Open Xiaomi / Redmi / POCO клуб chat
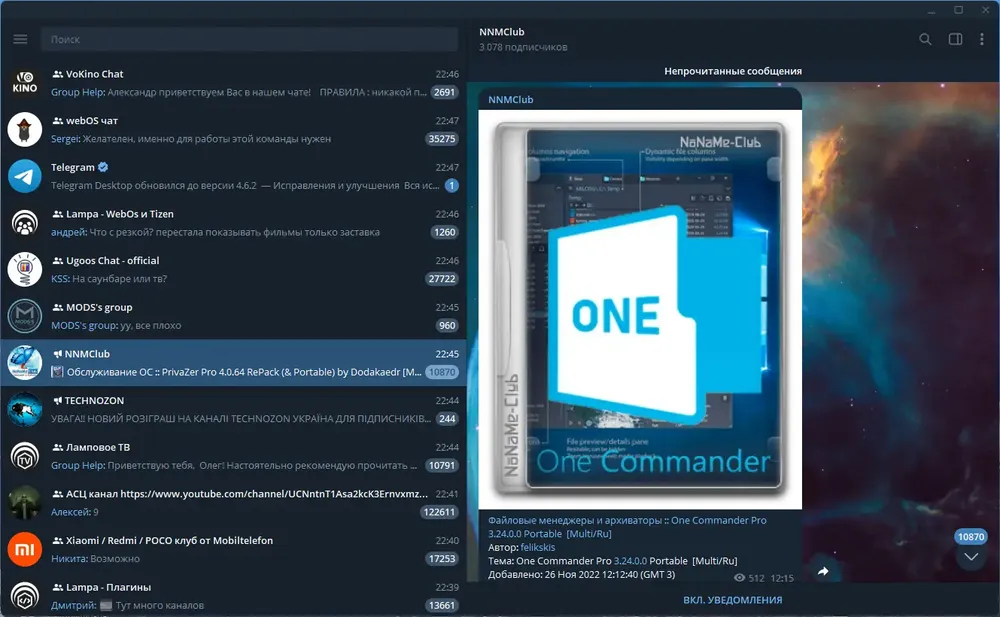1000x617 pixels. 233,549
